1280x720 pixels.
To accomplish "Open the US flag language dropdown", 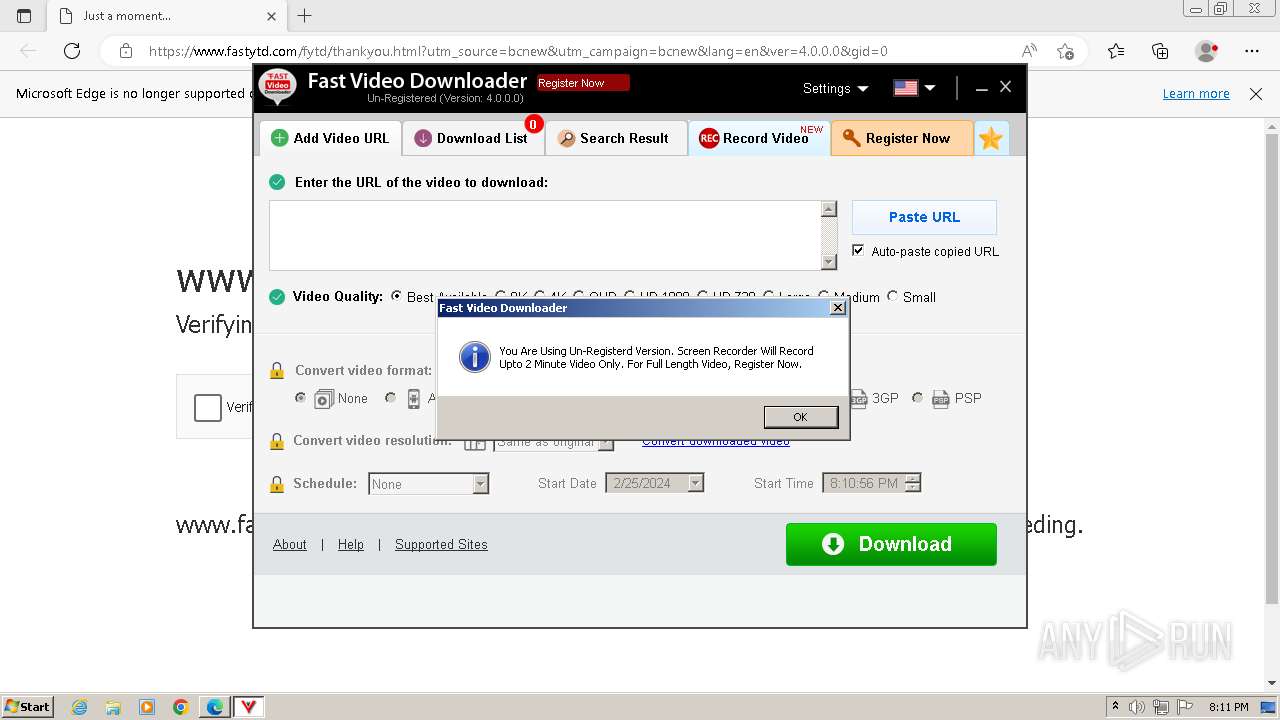I will point(914,88).
